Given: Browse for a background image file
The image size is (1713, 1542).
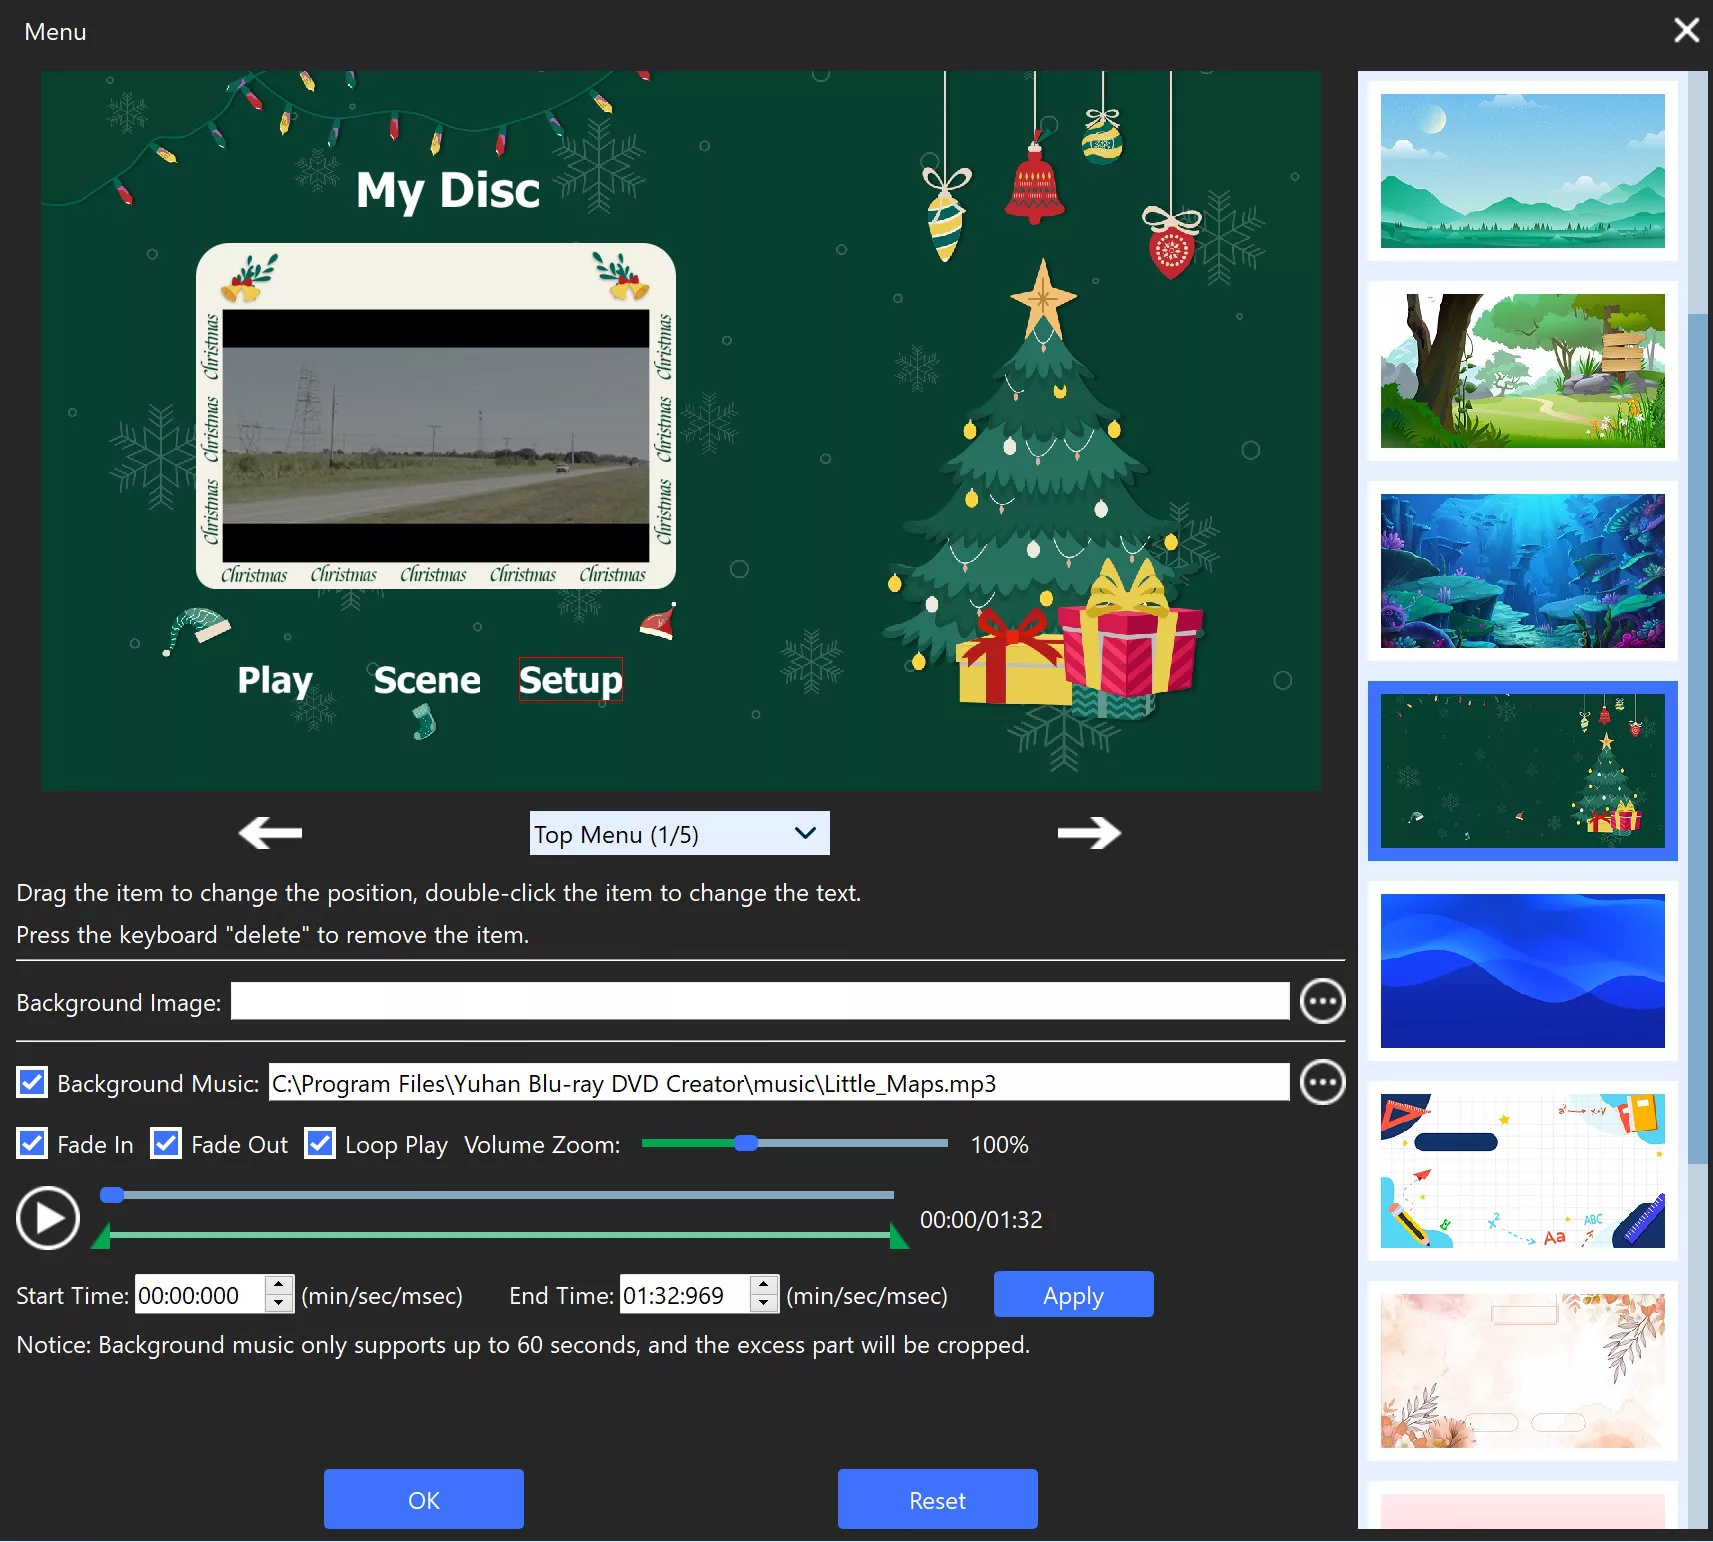Looking at the screenshot, I should coord(1322,1001).
